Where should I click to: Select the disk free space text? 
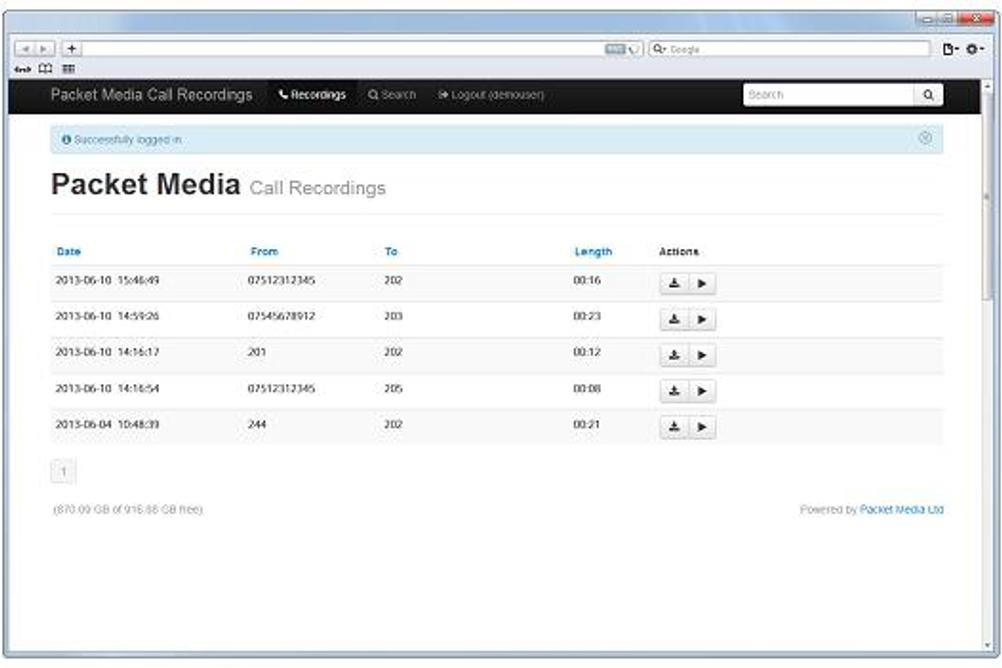tap(127, 509)
